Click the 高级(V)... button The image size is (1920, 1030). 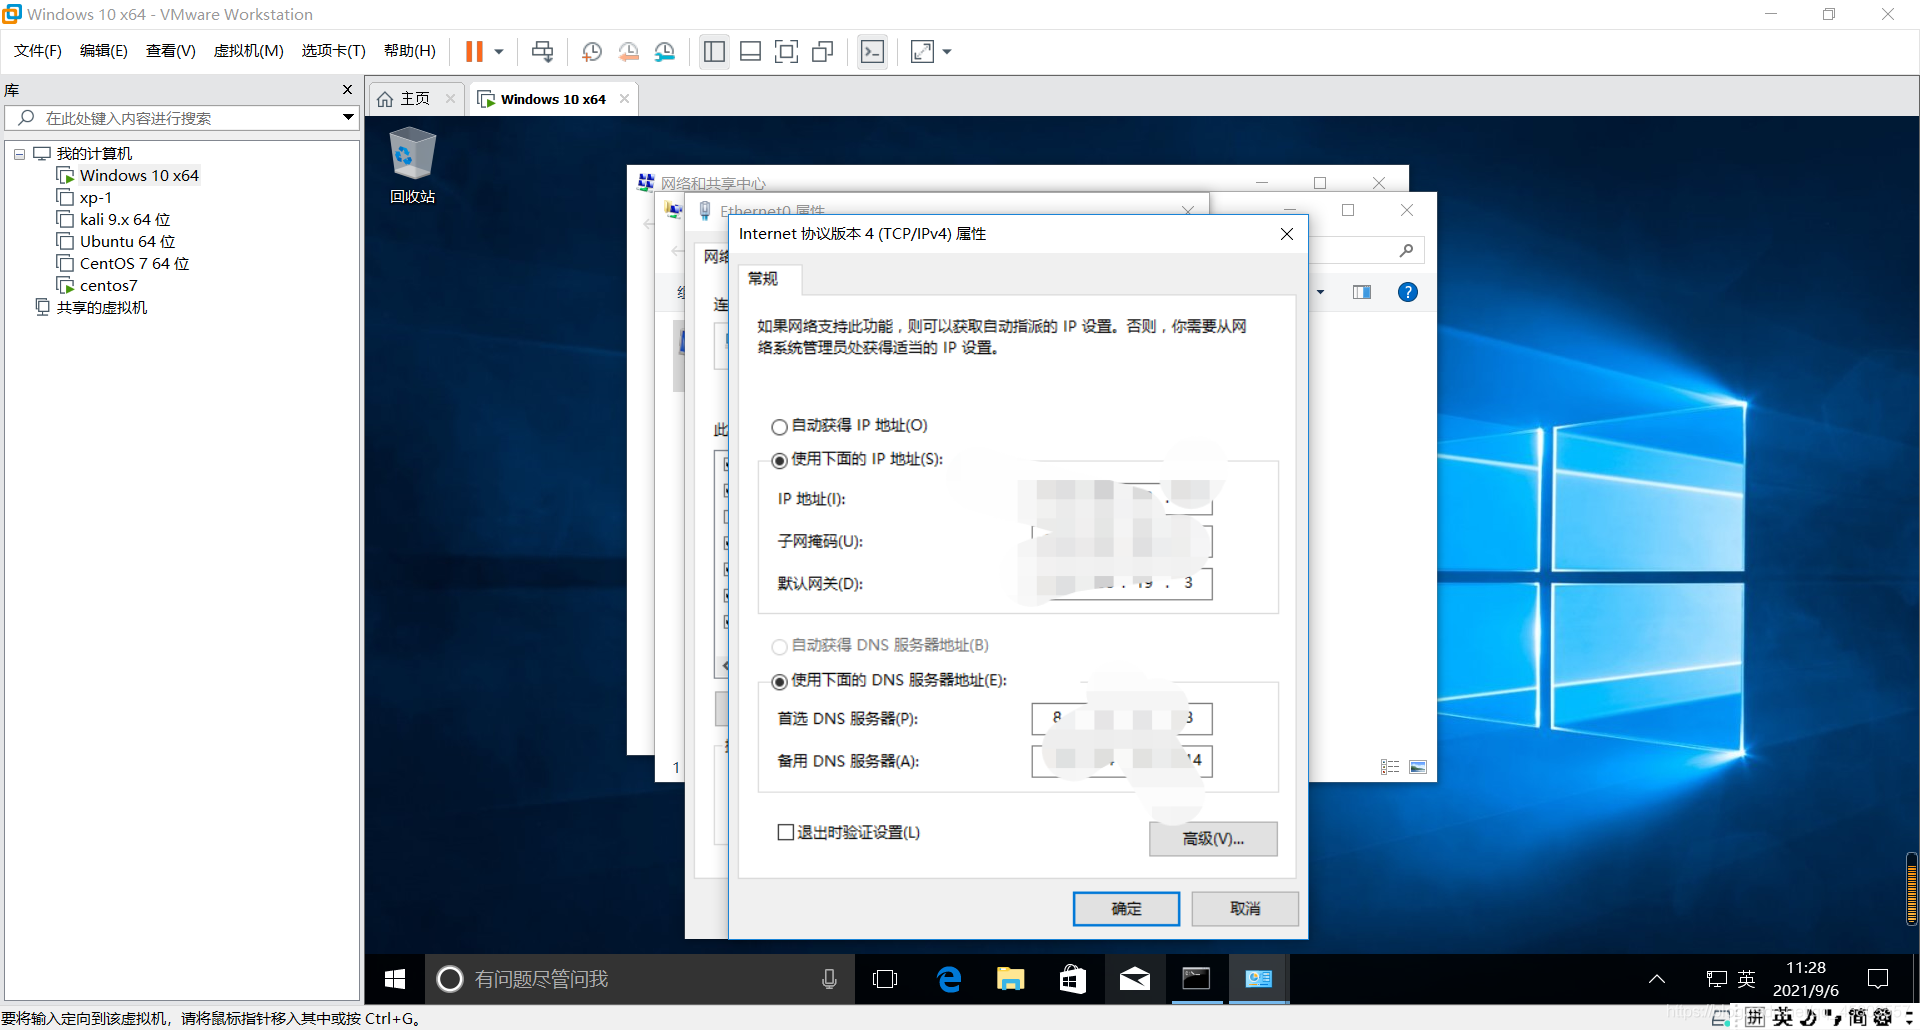coord(1213,839)
